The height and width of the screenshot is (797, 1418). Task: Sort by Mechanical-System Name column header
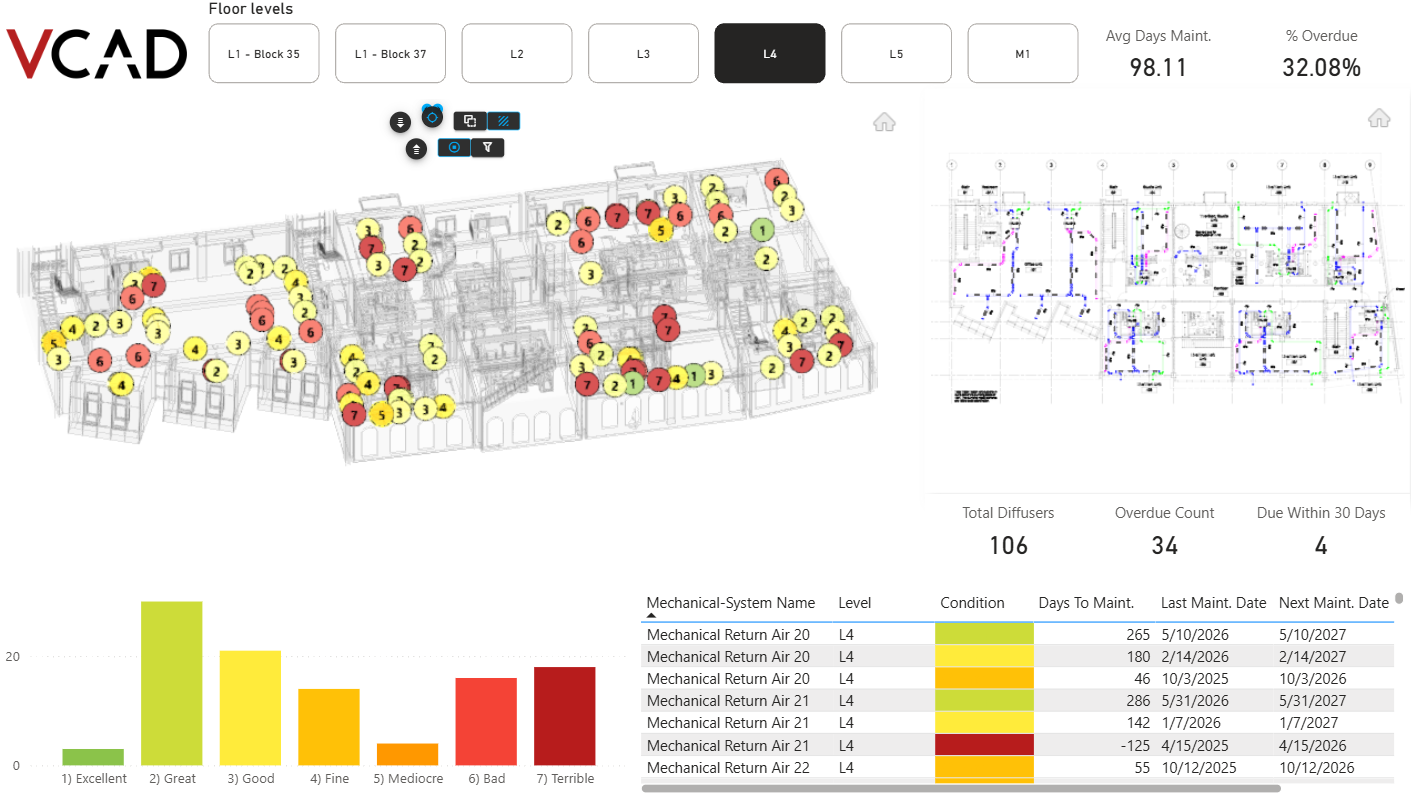731,603
